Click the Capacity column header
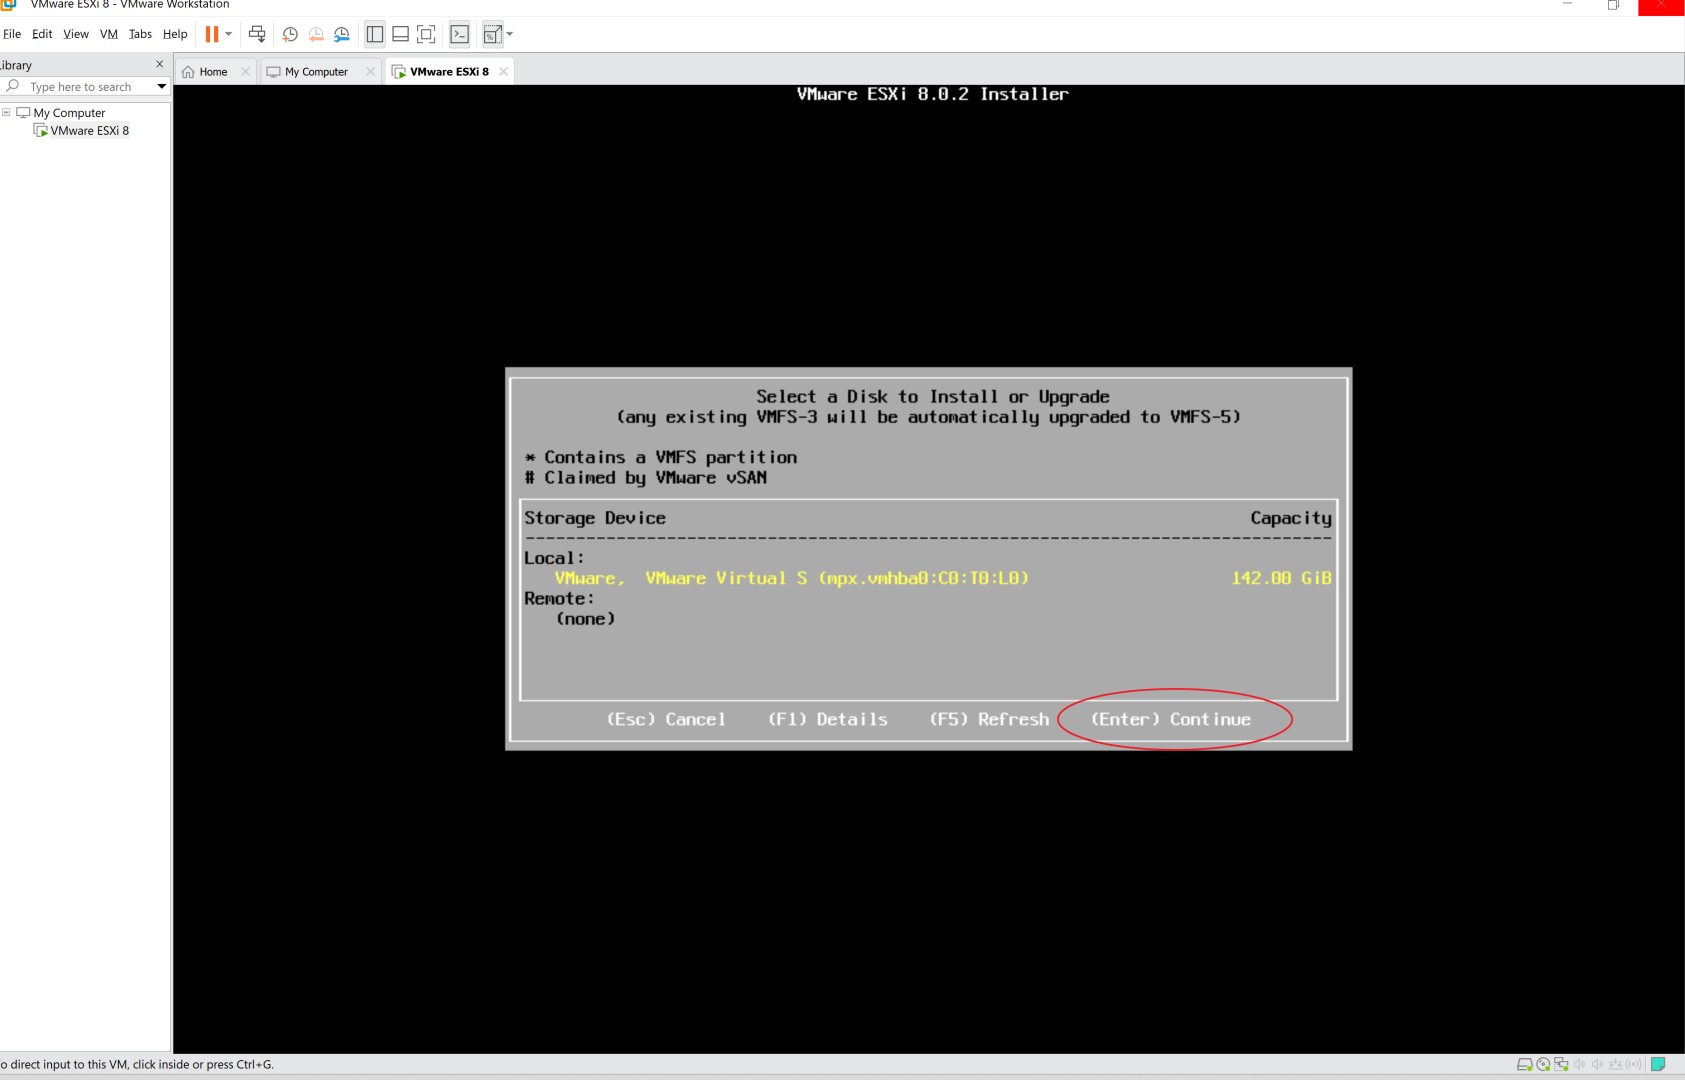The height and width of the screenshot is (1080, 1685). pos(1291,518)
